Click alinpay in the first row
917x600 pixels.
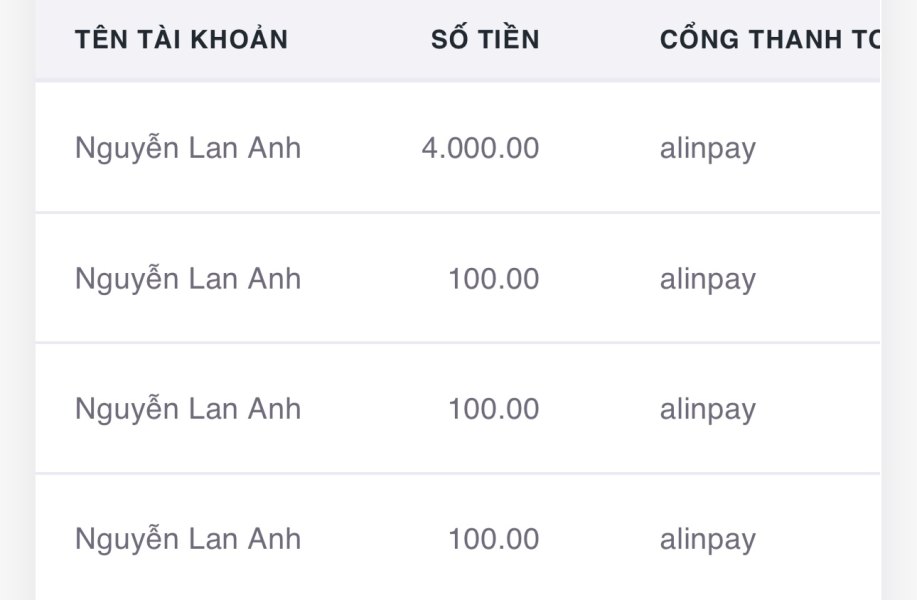tap(708, 149)
